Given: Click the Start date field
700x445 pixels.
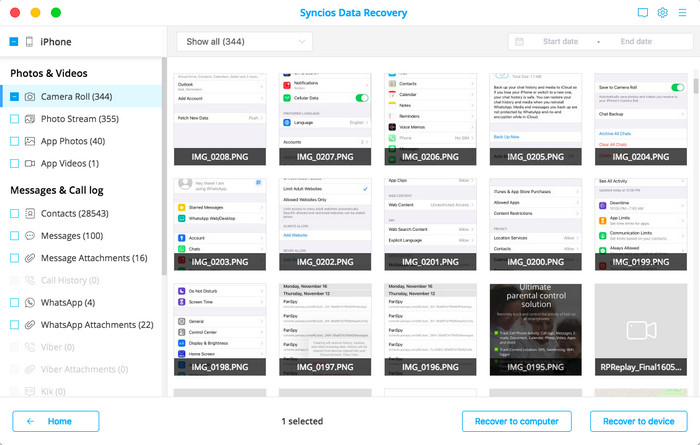Looking at the screenshot, I should (x=560, y=42).
